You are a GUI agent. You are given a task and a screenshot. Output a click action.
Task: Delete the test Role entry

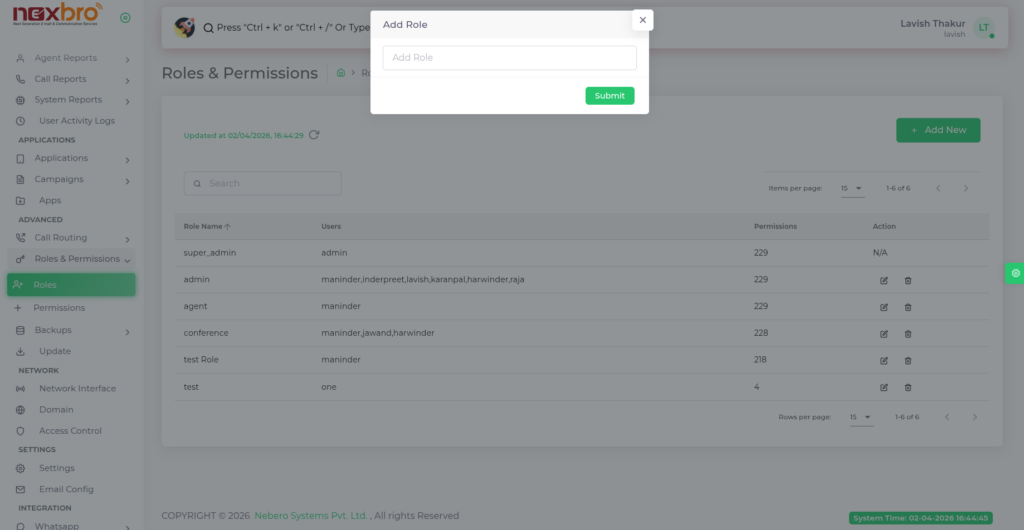(x=908, y=360)
